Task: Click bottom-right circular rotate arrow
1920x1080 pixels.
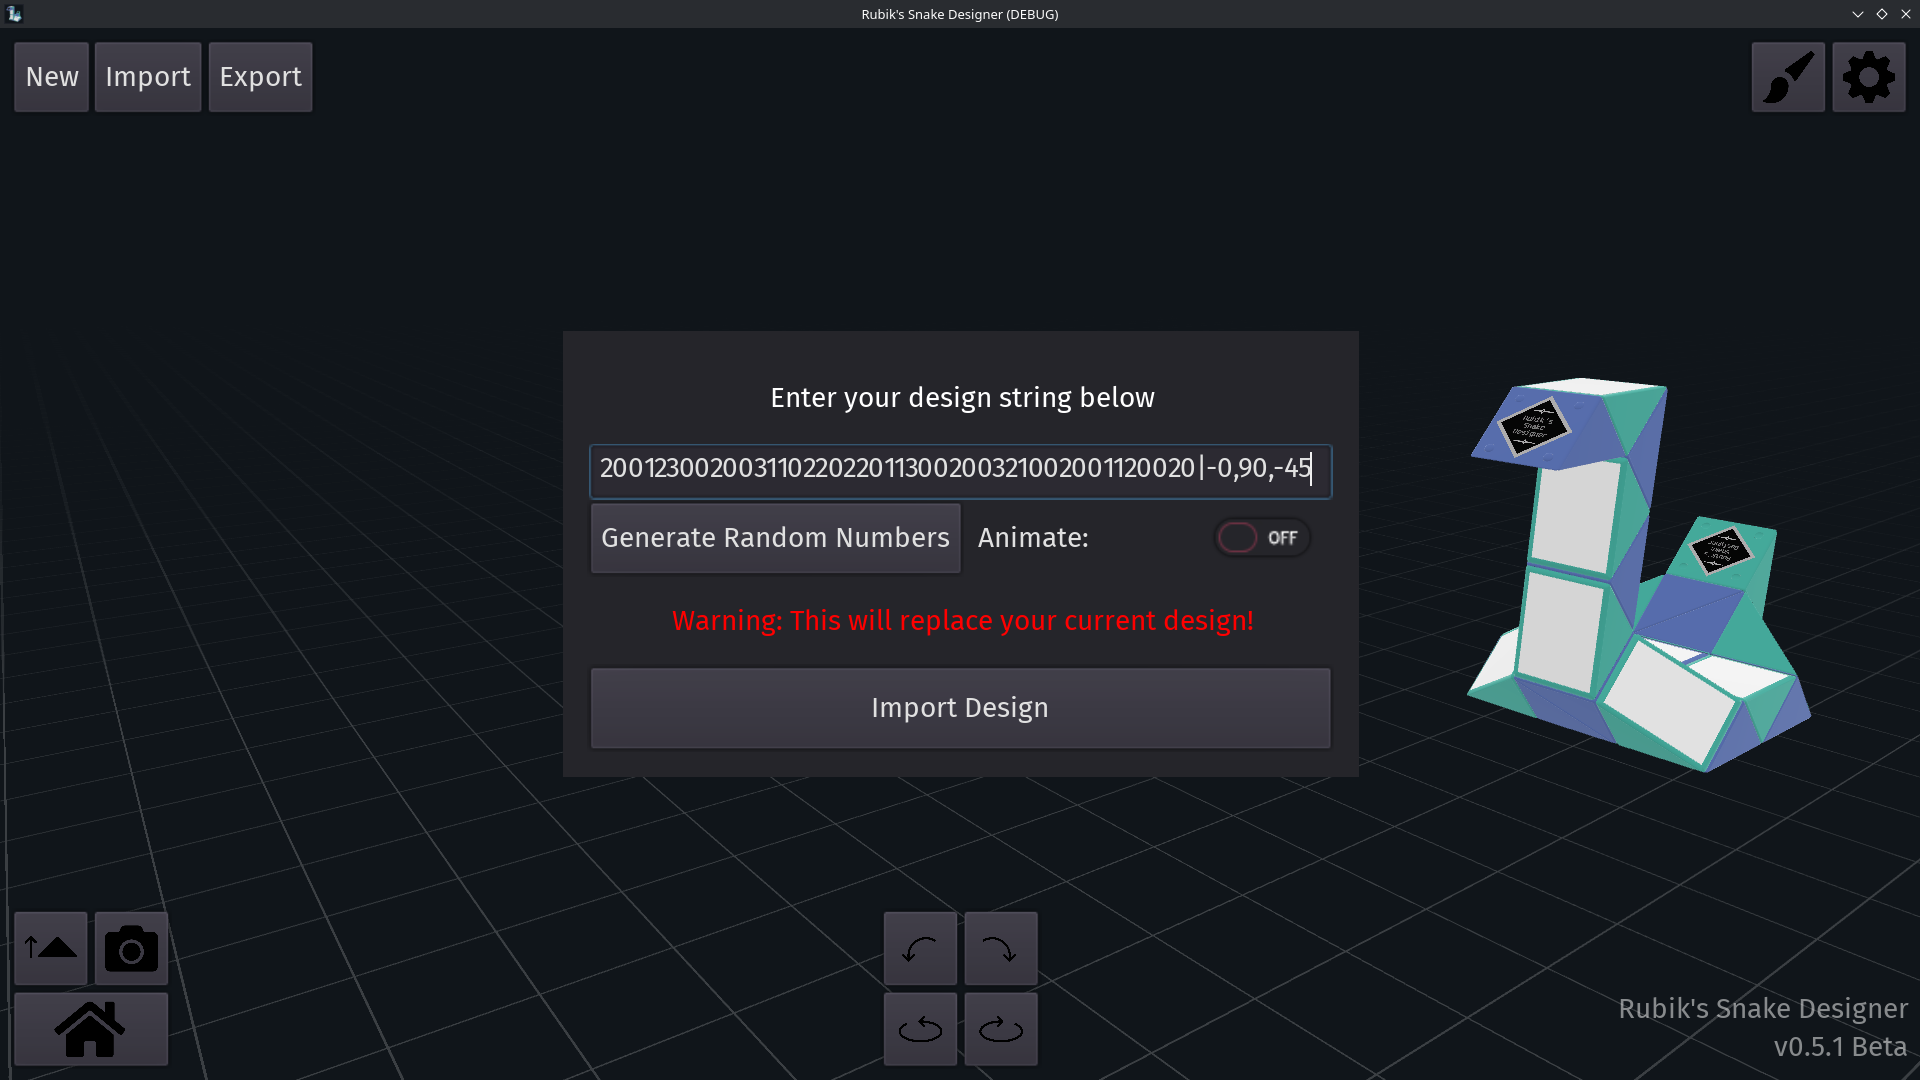Action: pyautogui.click(x=1000, y=1029)
